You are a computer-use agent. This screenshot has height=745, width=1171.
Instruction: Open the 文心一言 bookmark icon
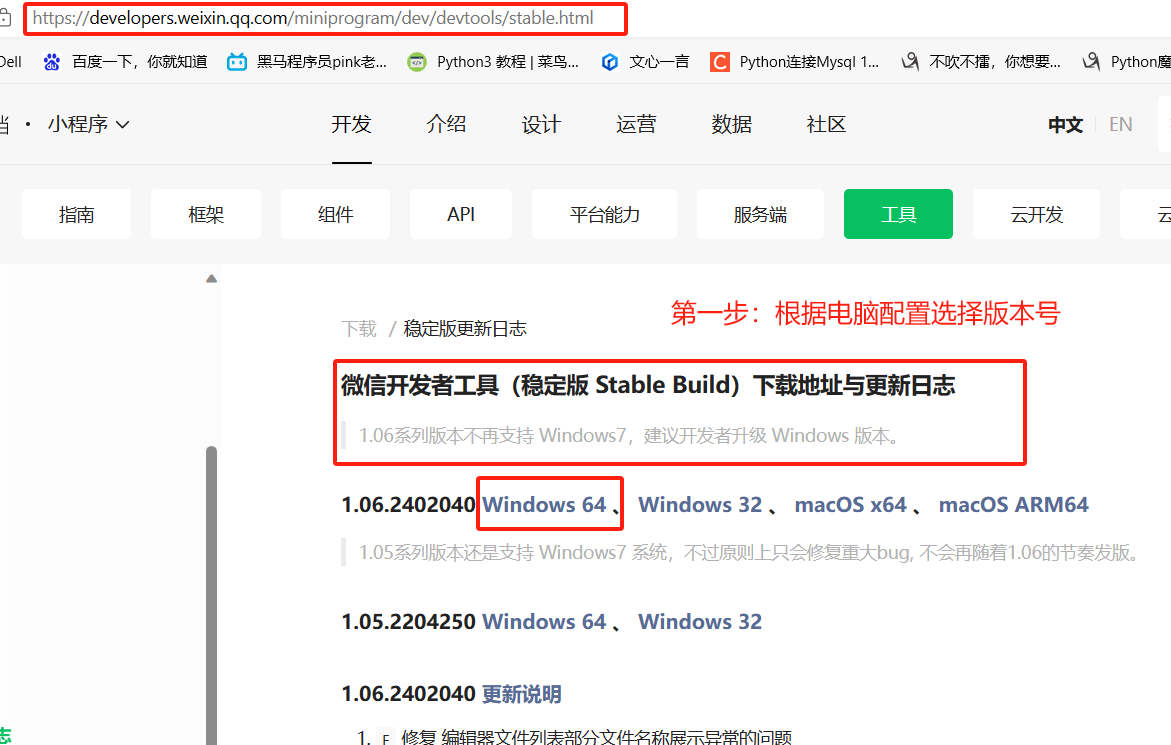click(x=609, y=62)
